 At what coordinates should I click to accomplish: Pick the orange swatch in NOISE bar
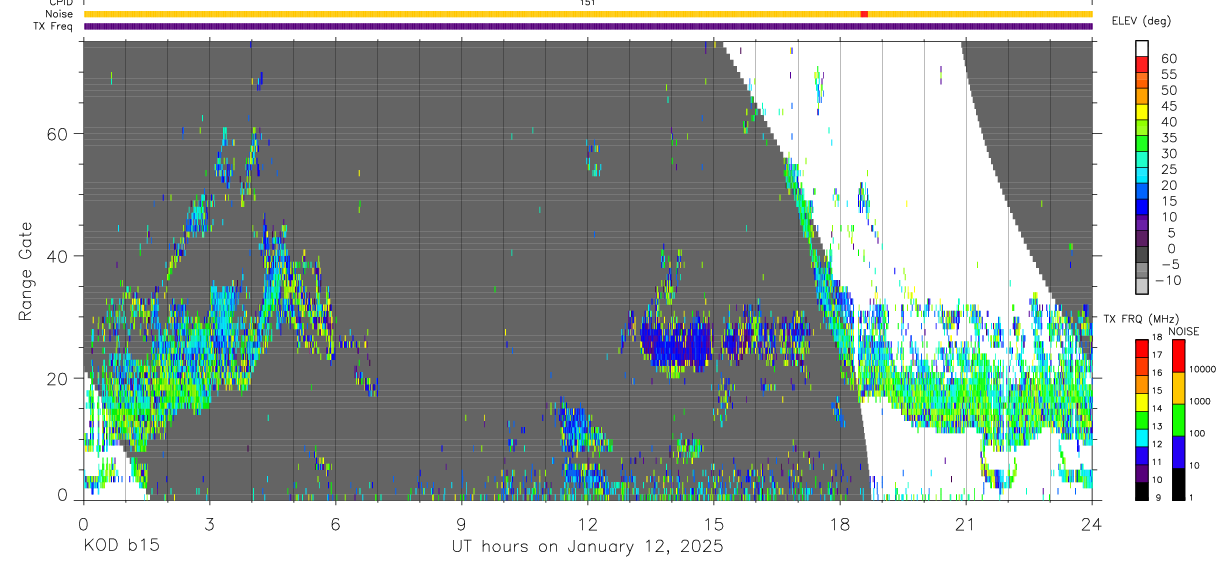point(1178,388)
